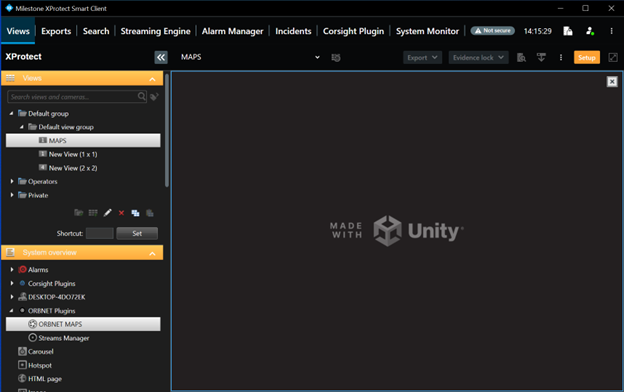Click the rename pencil icon
The height and width of the screenshot is (392, 624).
[107, 213]
